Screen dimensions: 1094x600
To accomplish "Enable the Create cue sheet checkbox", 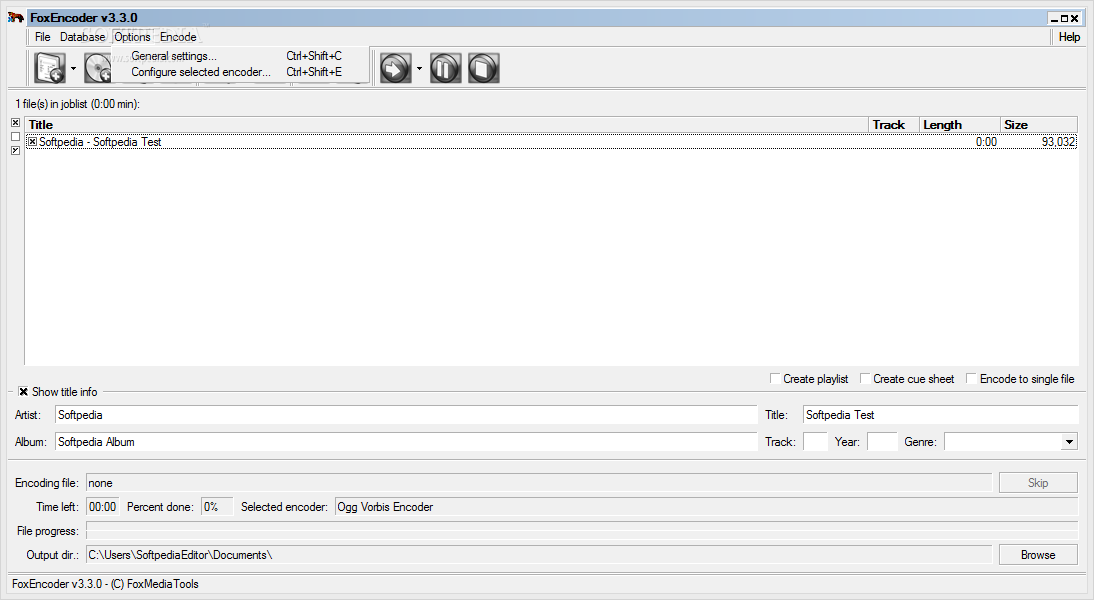I will pos(864,378).
